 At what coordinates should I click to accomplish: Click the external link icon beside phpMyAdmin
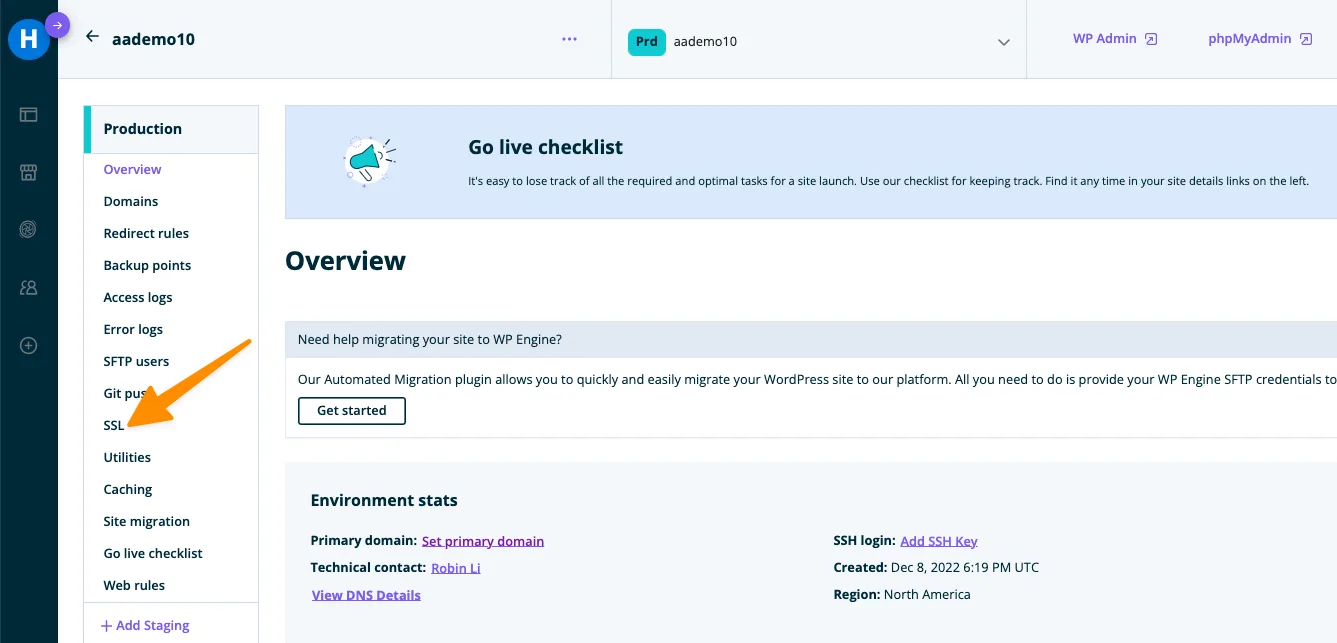[x=1305, y=39]
